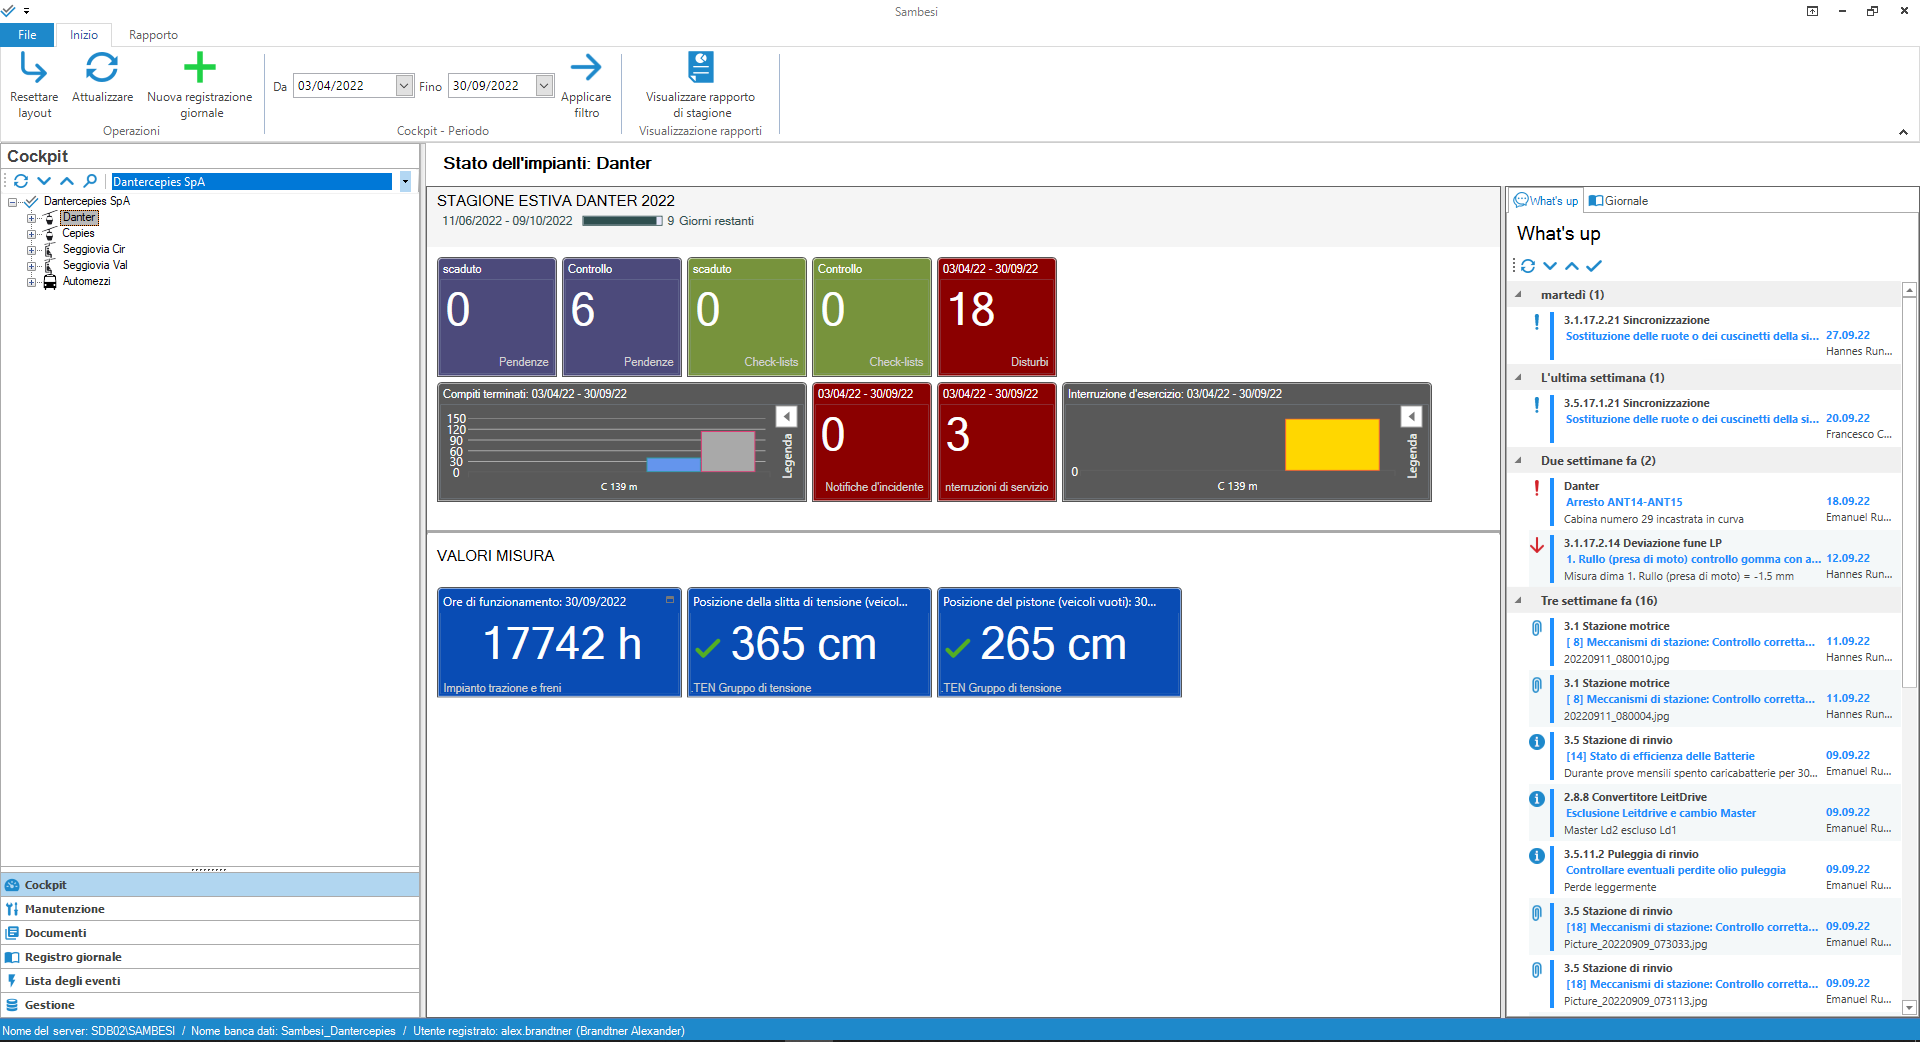Open 1. Rullo controllo gomma link
1920x1042 pixels.
1693,559
